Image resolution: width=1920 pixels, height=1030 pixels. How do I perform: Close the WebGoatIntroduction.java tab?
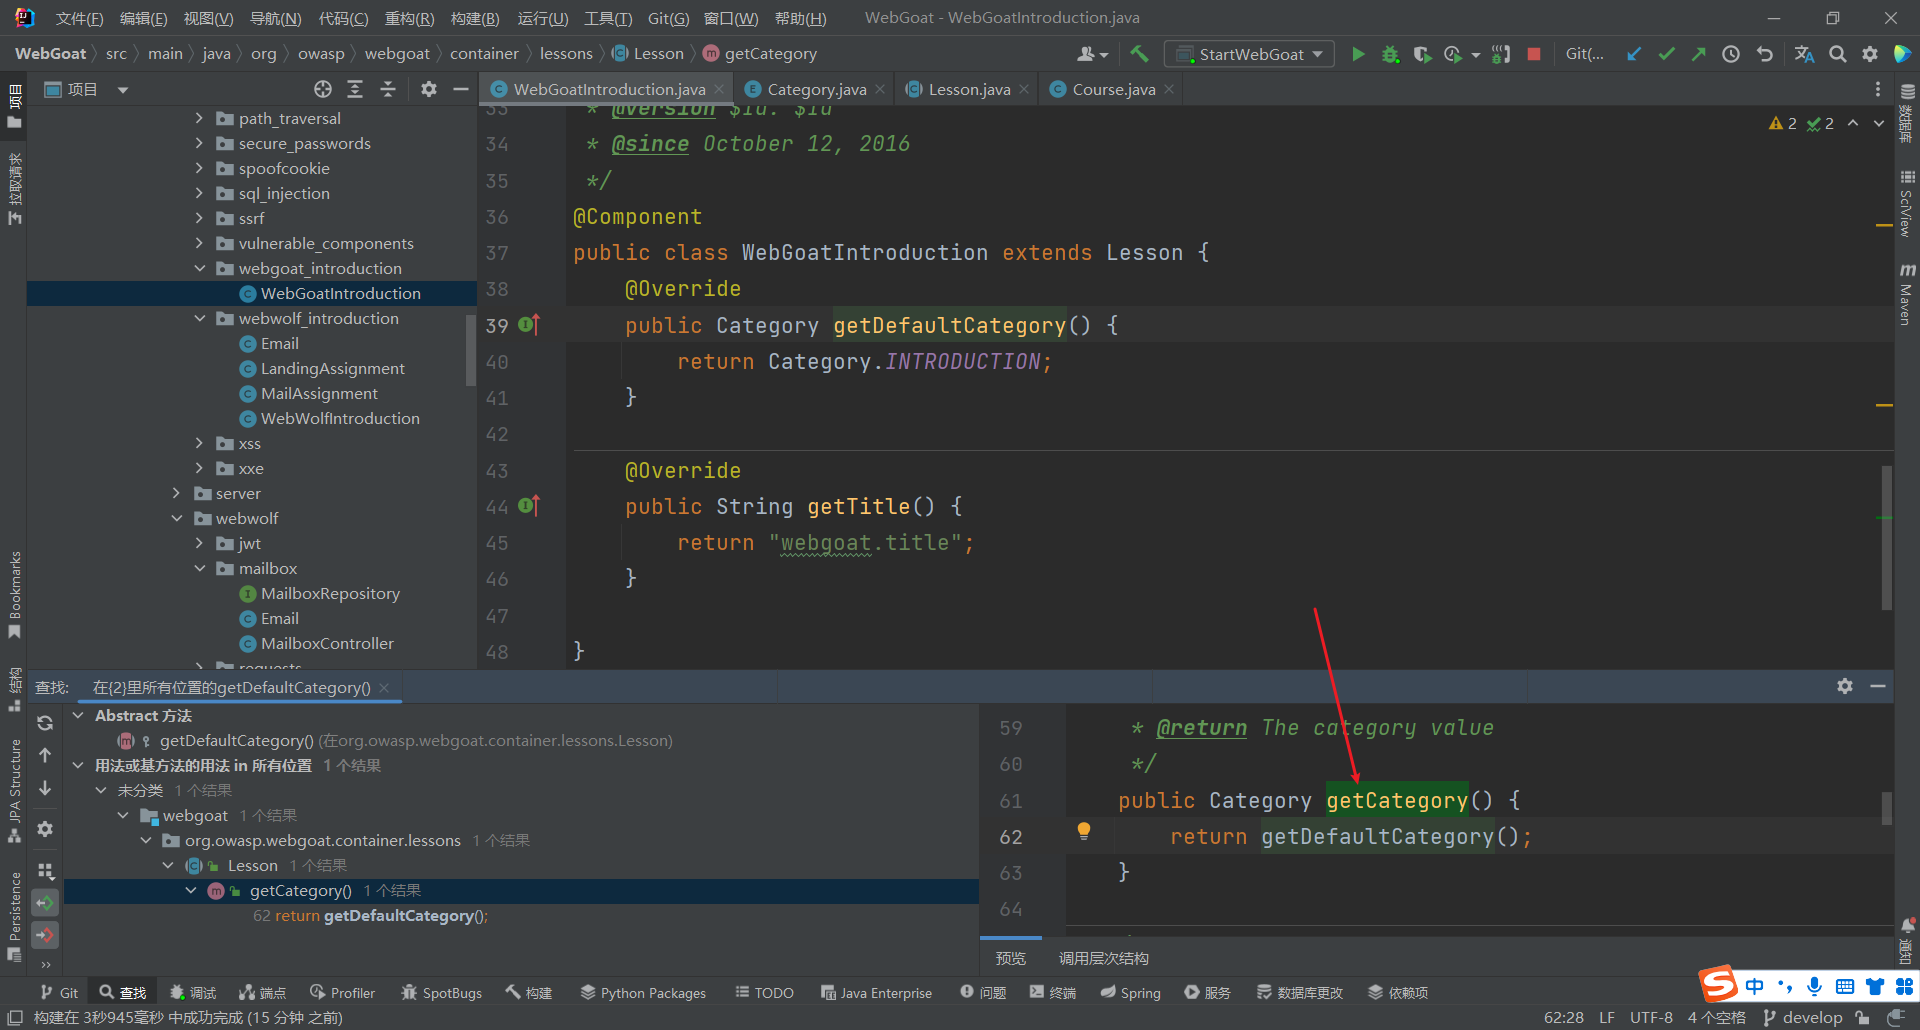click(718, 89)
